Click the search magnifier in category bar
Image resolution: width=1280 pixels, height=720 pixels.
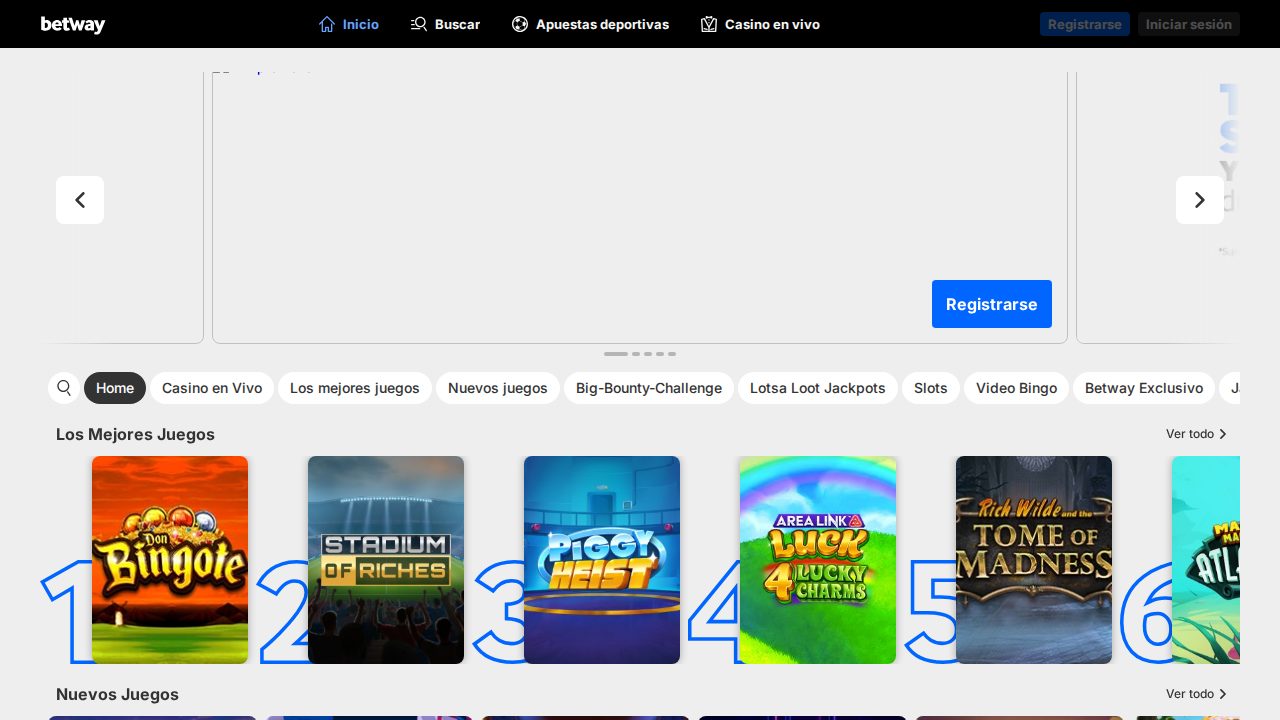click(x=64, y=388)
